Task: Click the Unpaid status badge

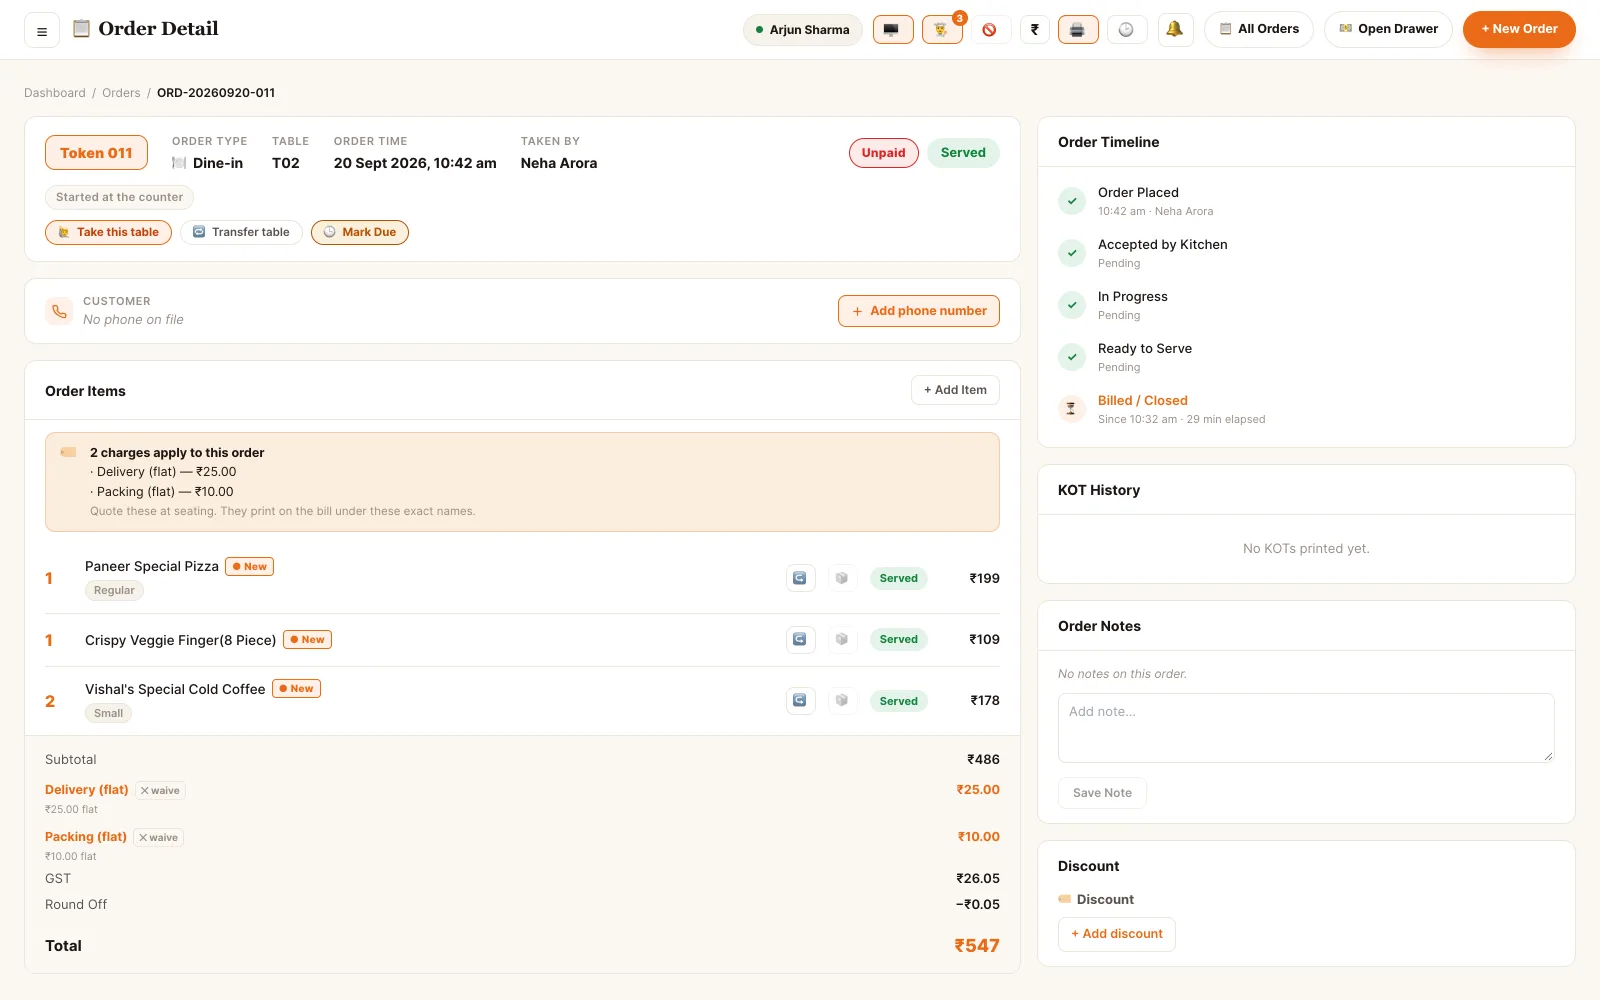Action: pos(884,153)
